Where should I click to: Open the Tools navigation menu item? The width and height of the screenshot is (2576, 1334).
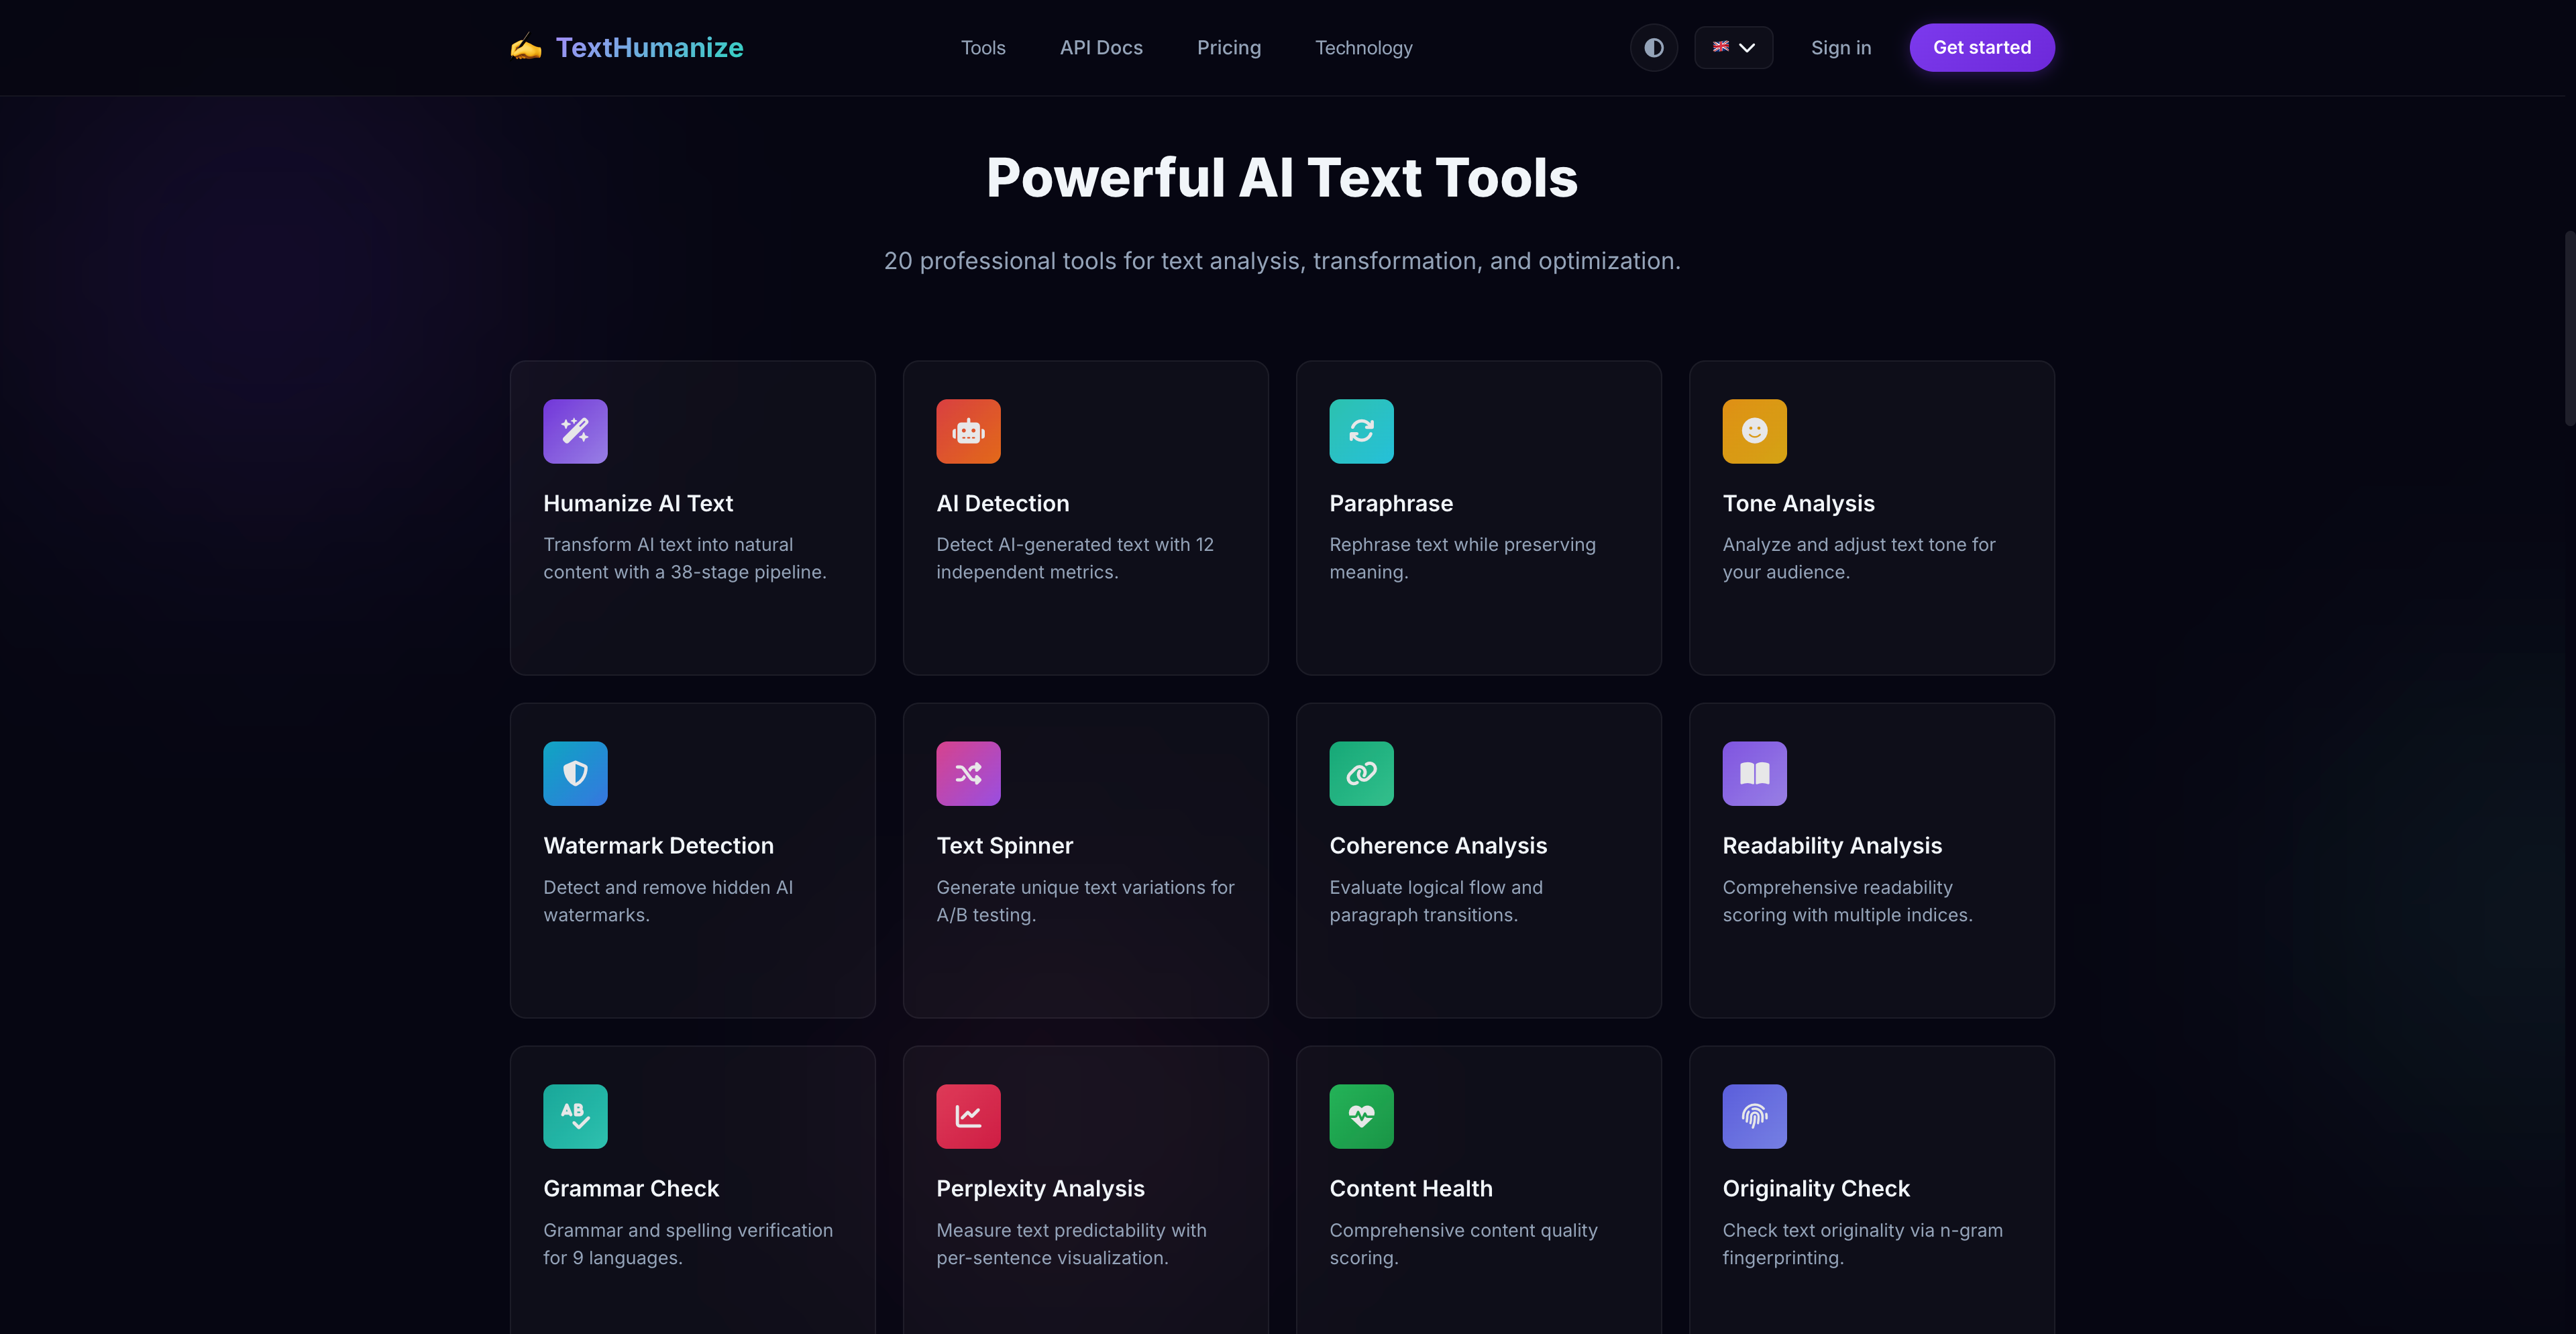pyautogui.click(x=982, y=48)
